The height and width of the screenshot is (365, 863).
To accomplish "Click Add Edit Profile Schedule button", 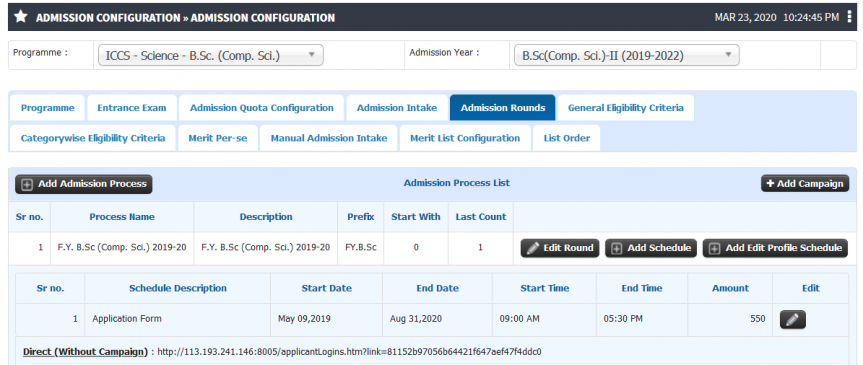I will click(775, 248).
